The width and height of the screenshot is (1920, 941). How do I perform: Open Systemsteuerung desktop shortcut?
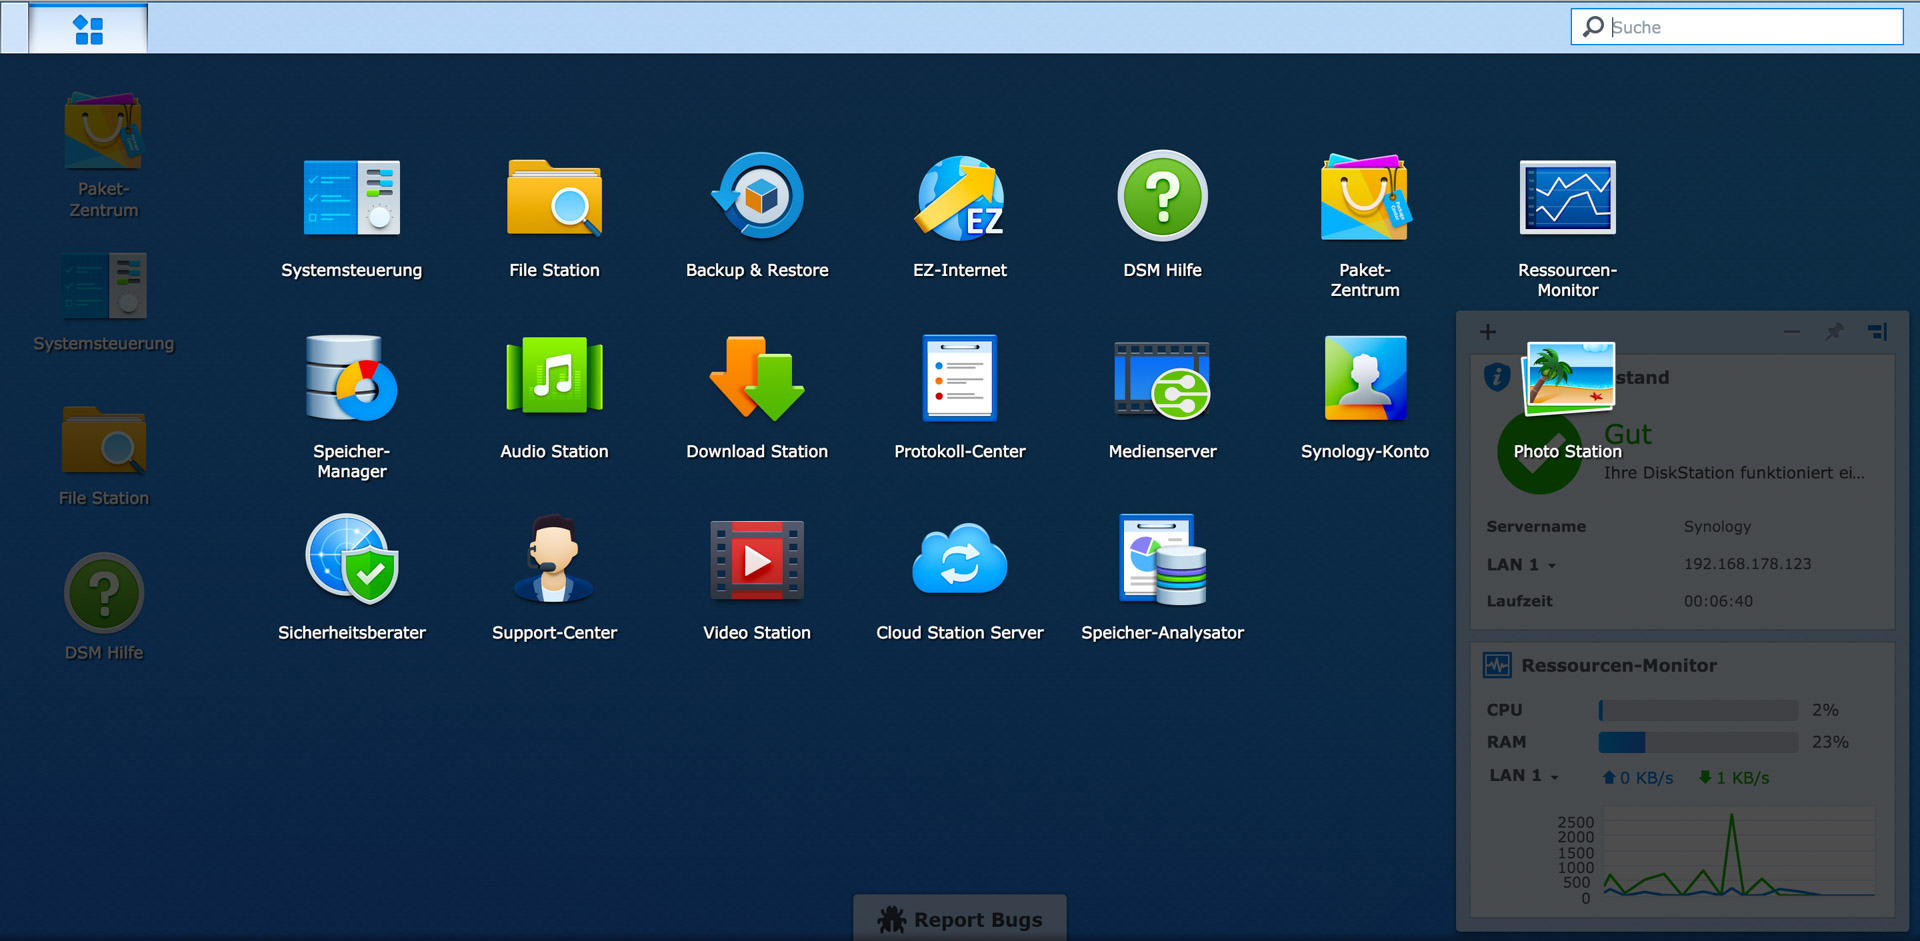103,287
